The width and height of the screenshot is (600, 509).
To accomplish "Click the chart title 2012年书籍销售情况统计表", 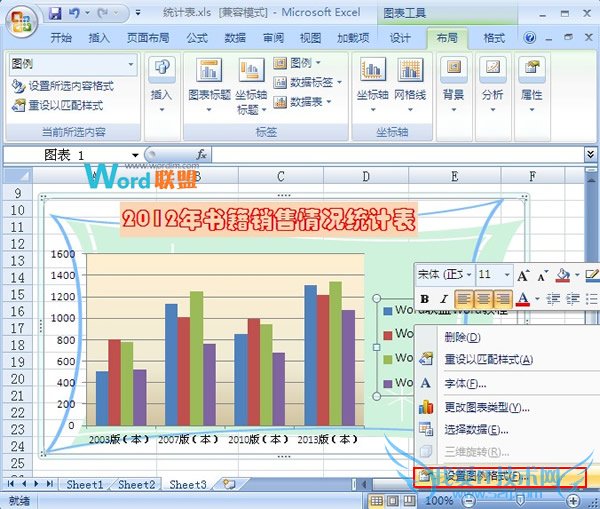I will point(269,220).
